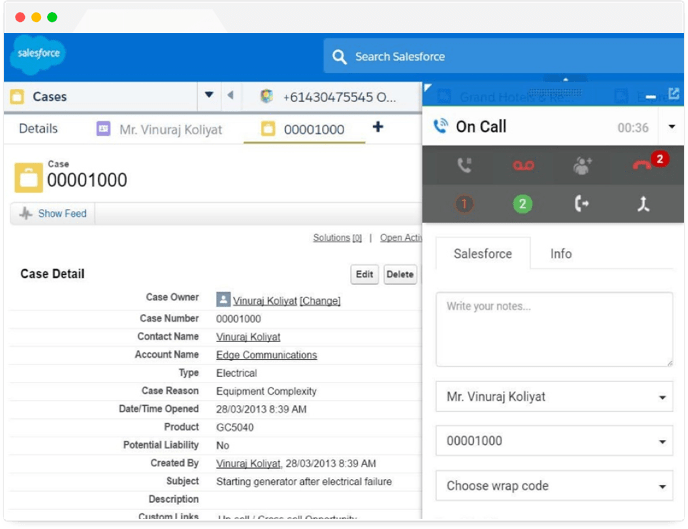Click the Write your notes text area
The image size is (688, 529).
[554, 329]
